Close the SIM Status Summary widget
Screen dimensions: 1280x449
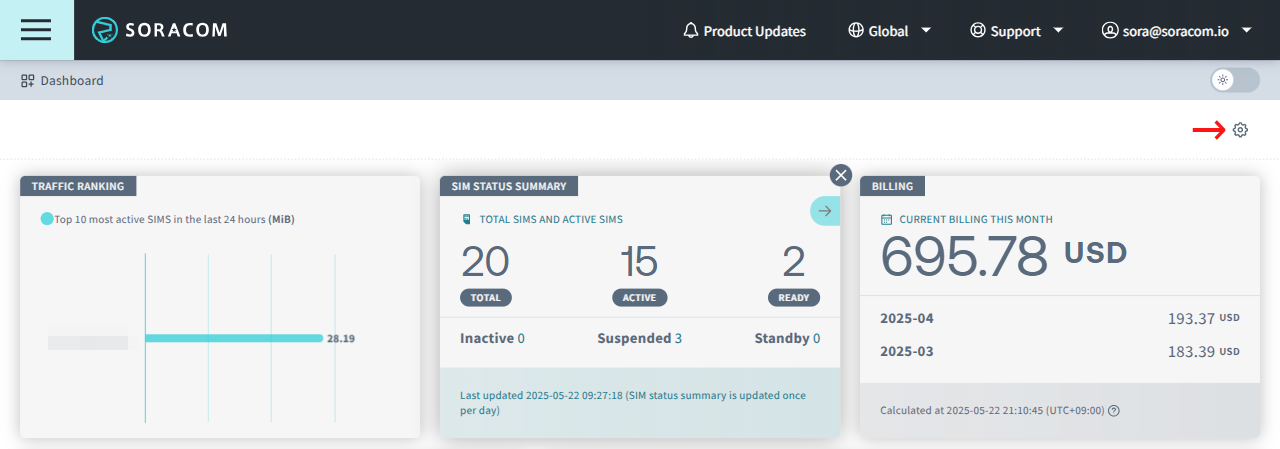(841, 175)
